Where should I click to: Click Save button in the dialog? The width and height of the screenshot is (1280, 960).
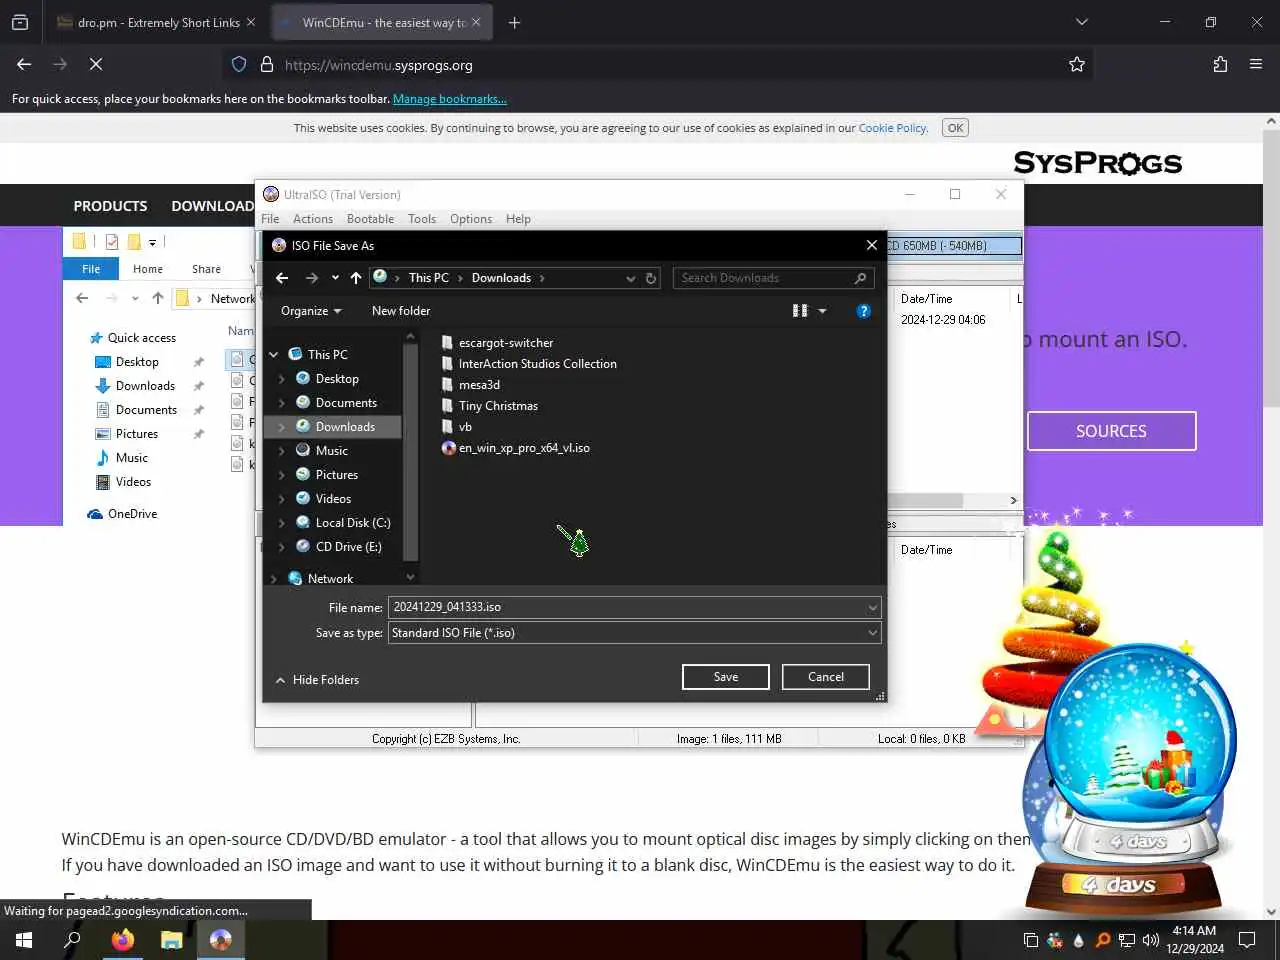pyautogui.click(x=726, y=677)
